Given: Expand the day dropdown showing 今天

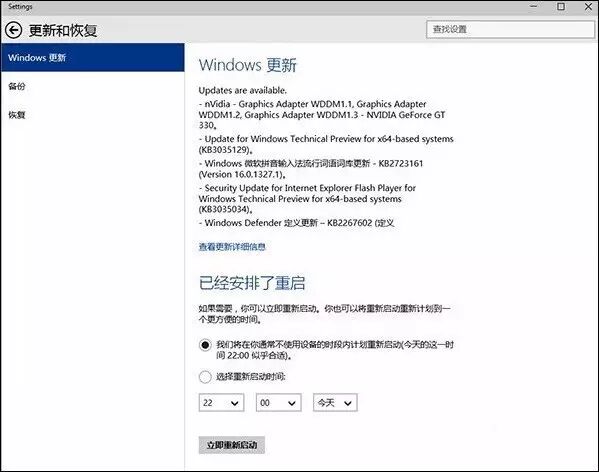Looking at the screenshot, I should [335, 402].
